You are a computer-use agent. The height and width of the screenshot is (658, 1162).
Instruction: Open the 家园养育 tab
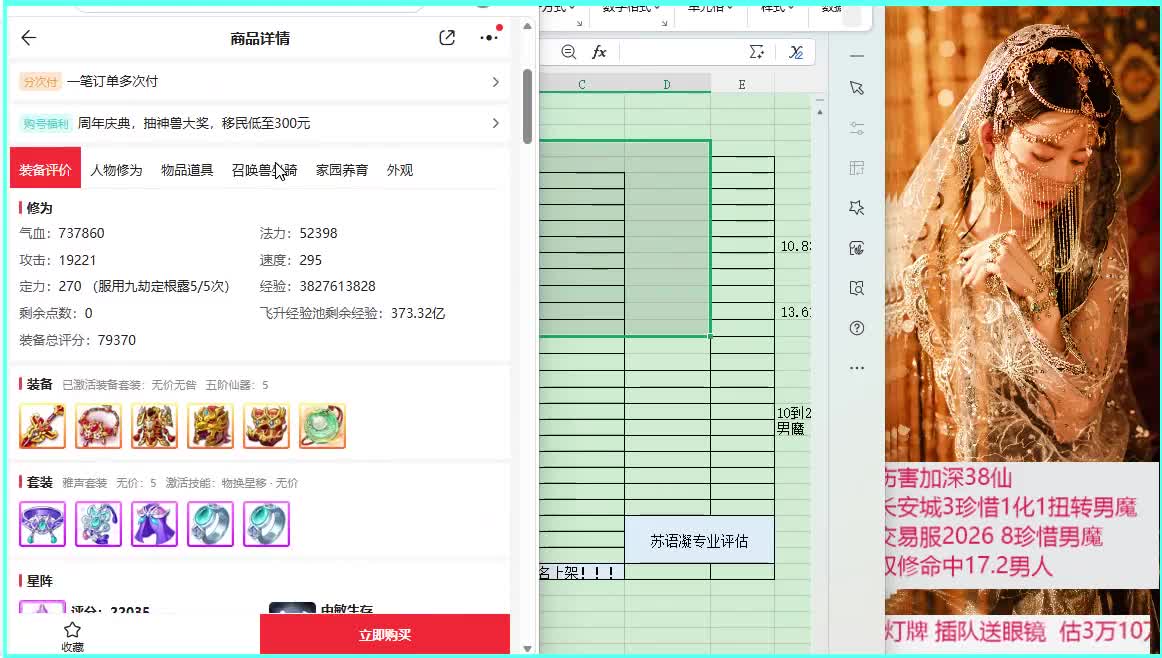[342, 170]
